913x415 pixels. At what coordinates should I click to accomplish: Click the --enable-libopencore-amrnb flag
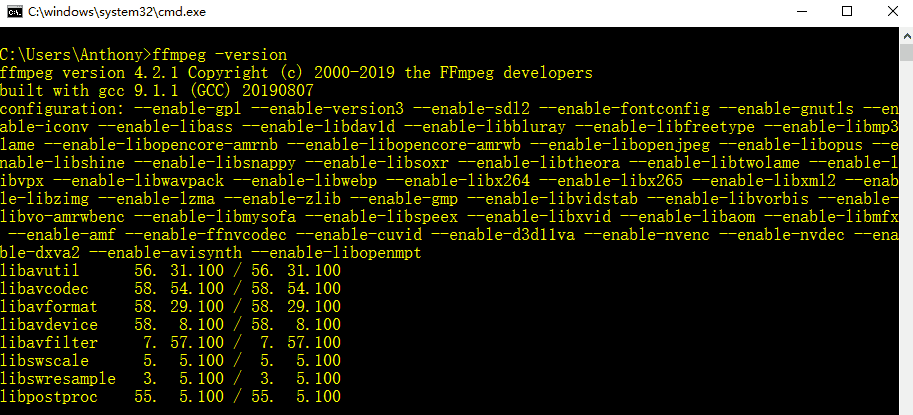click(161, 145)
